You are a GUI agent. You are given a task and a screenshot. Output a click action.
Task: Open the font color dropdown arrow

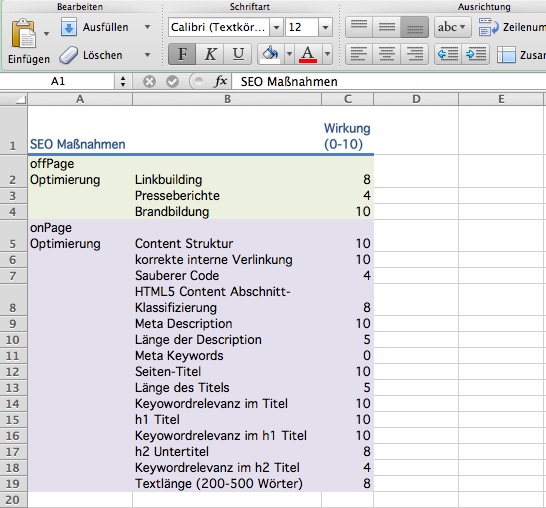coord(327,54)
